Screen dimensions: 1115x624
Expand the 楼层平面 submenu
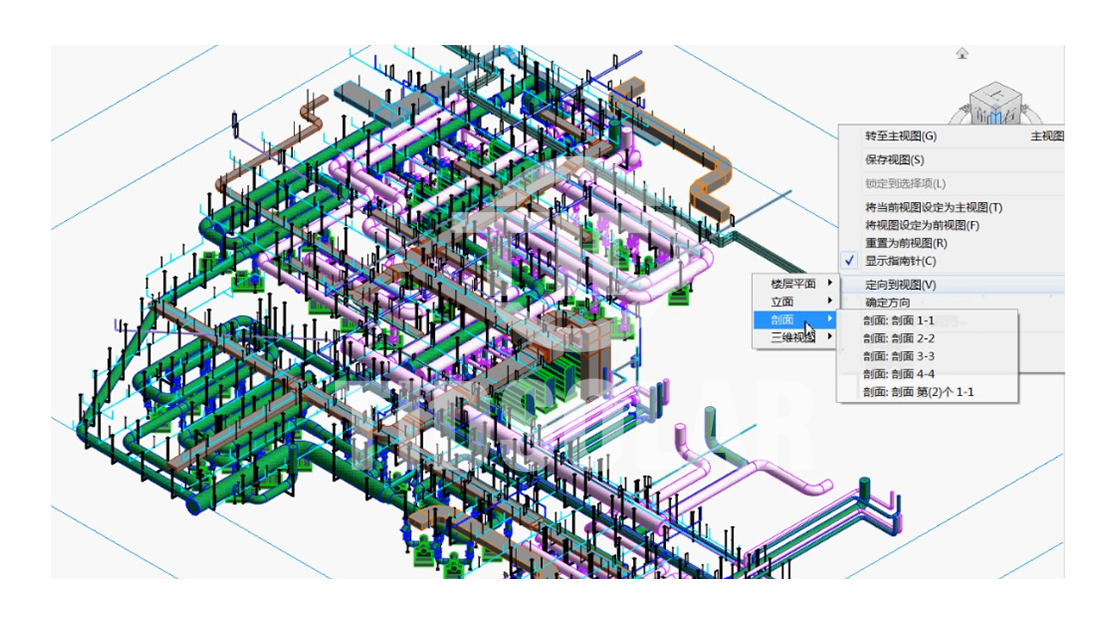pos(794,284)
